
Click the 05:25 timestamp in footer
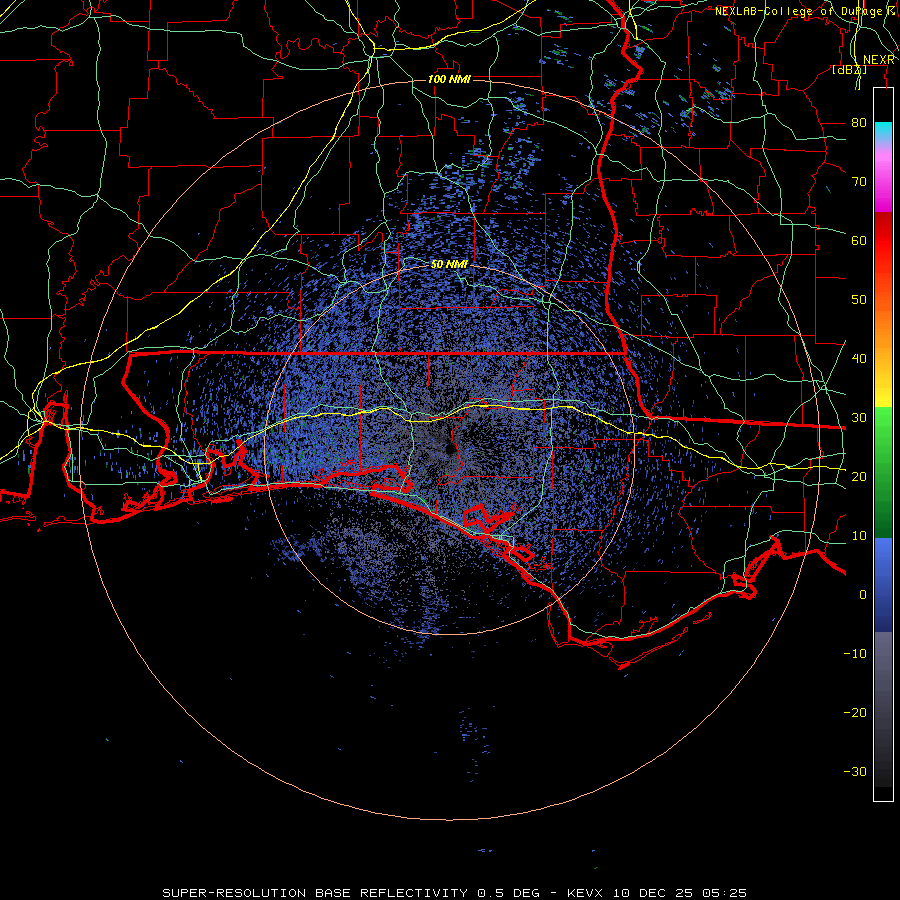[x=726, y=893]
